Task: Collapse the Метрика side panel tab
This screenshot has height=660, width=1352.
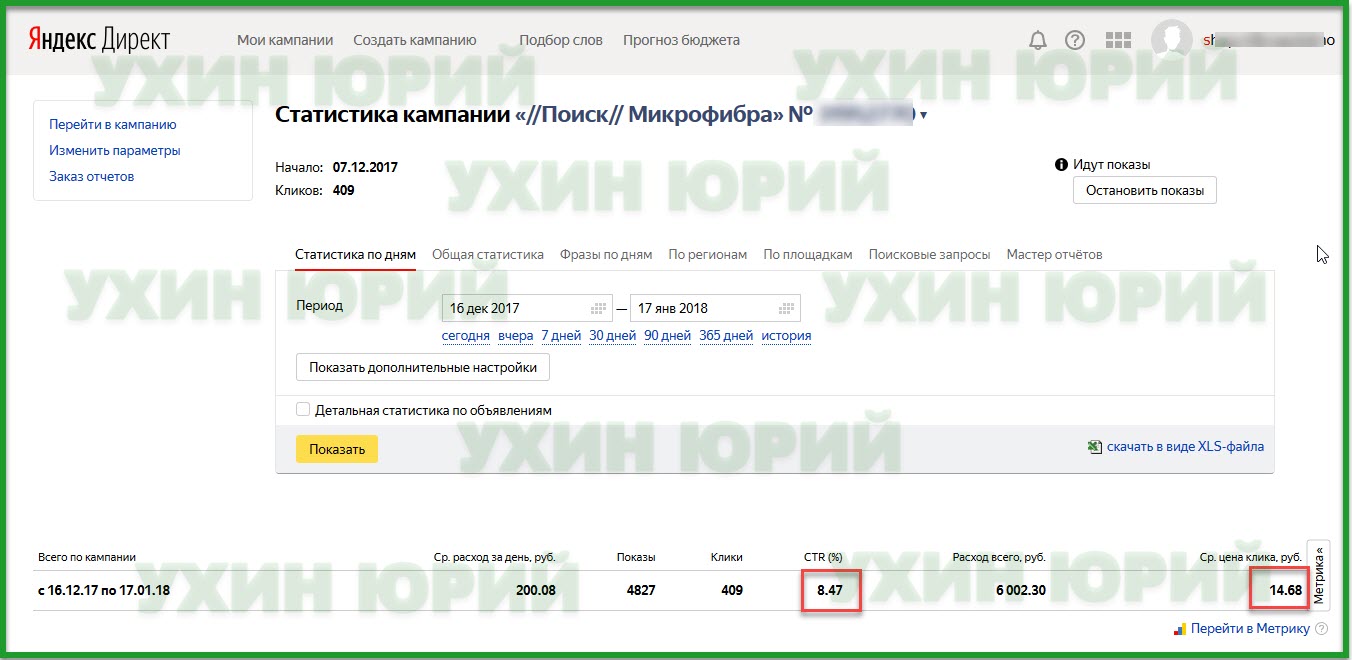Action: click(1319, 576)
